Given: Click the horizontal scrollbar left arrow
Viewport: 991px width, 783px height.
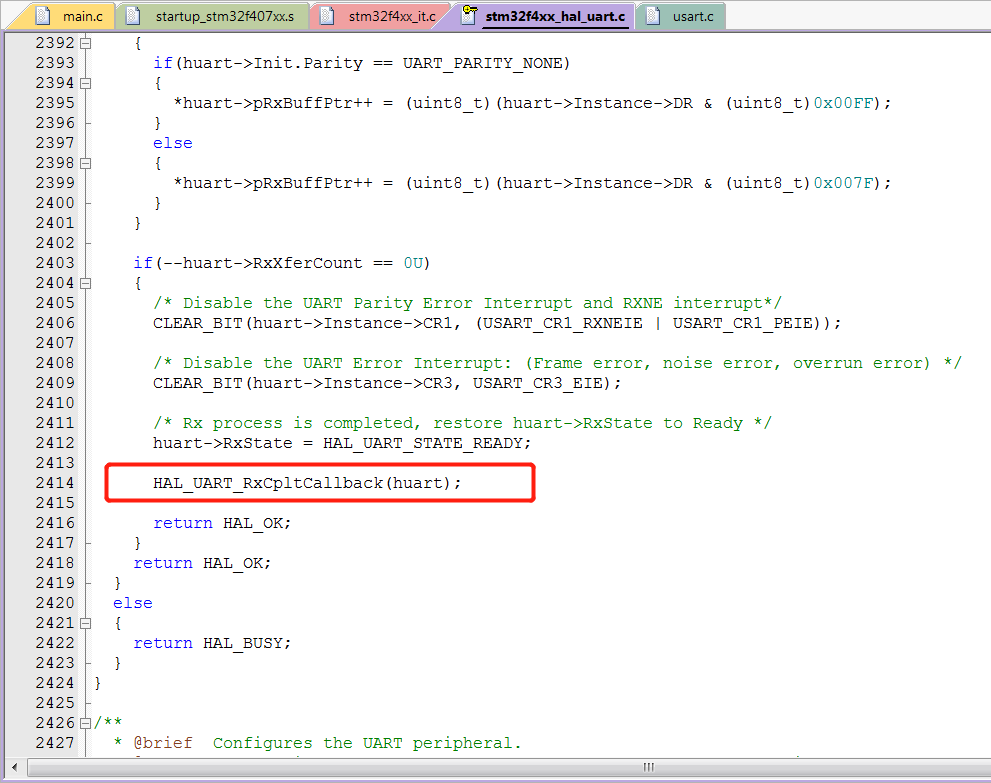Looking at the screenshot, I should [x=14, y=767].
